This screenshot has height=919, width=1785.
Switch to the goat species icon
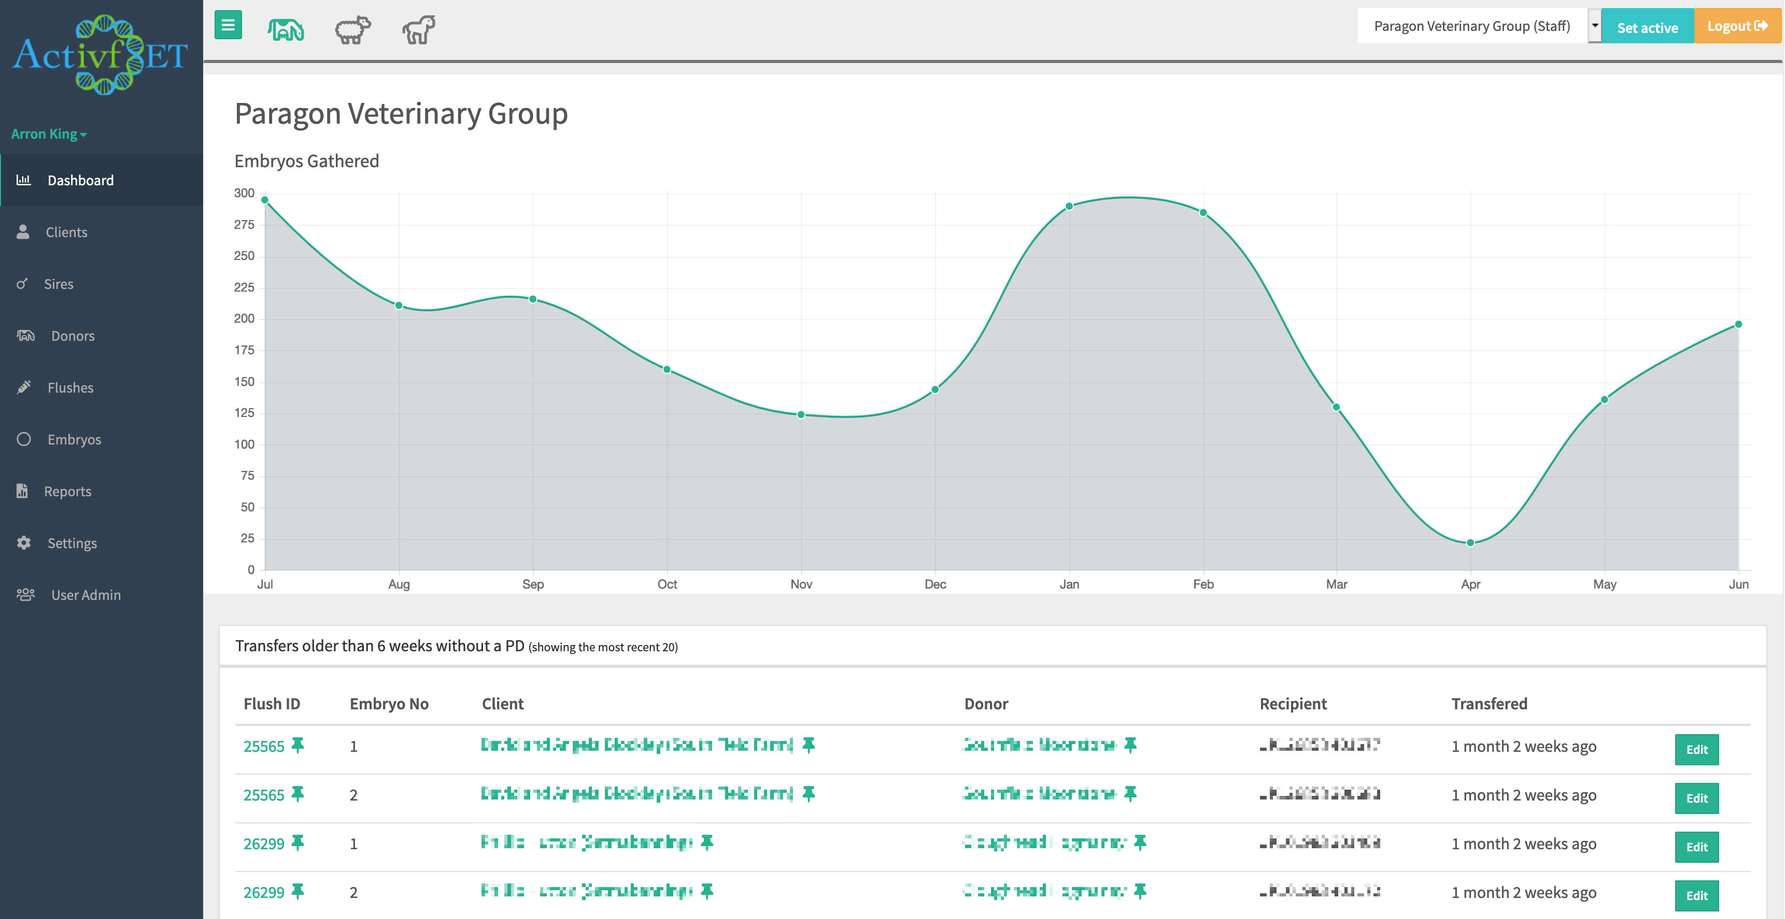click(418, 29)
